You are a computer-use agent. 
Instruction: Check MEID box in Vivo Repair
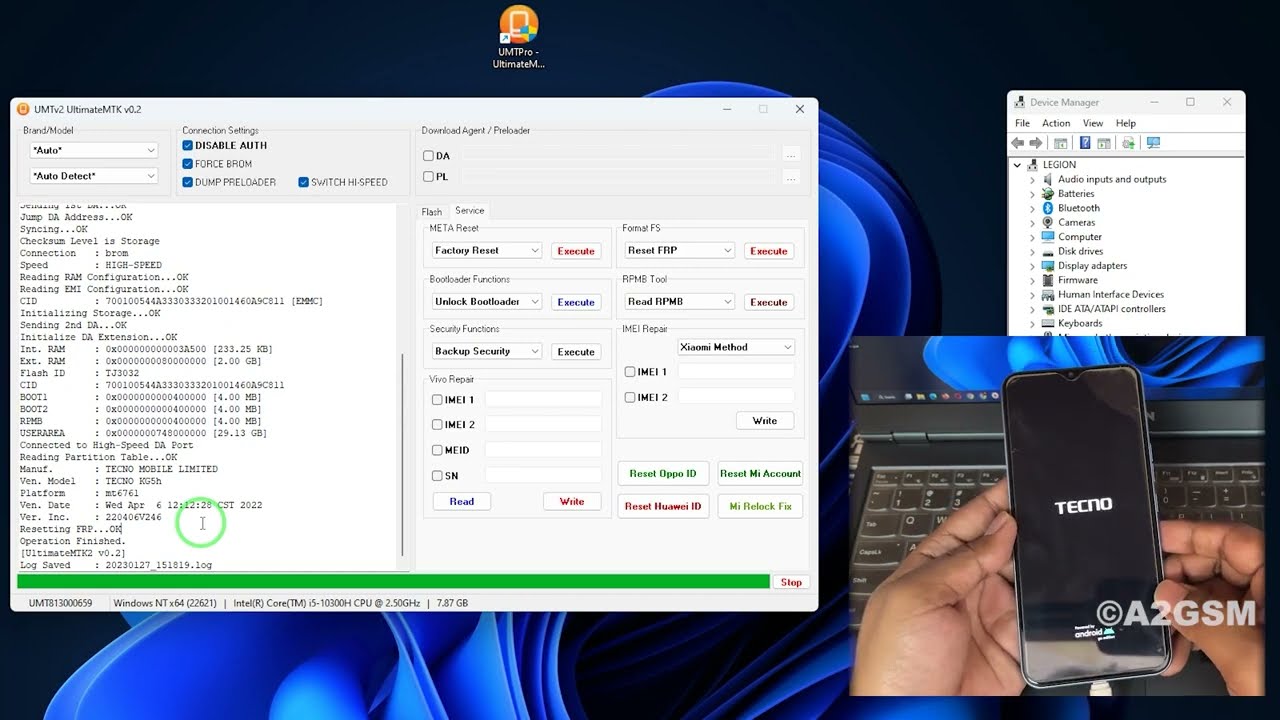[437, 450]
